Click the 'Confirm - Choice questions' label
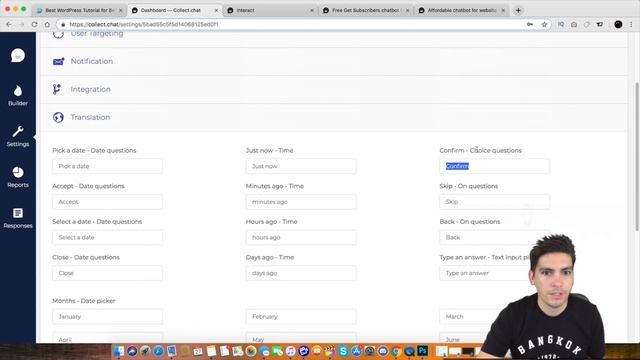 coord(480,151)
